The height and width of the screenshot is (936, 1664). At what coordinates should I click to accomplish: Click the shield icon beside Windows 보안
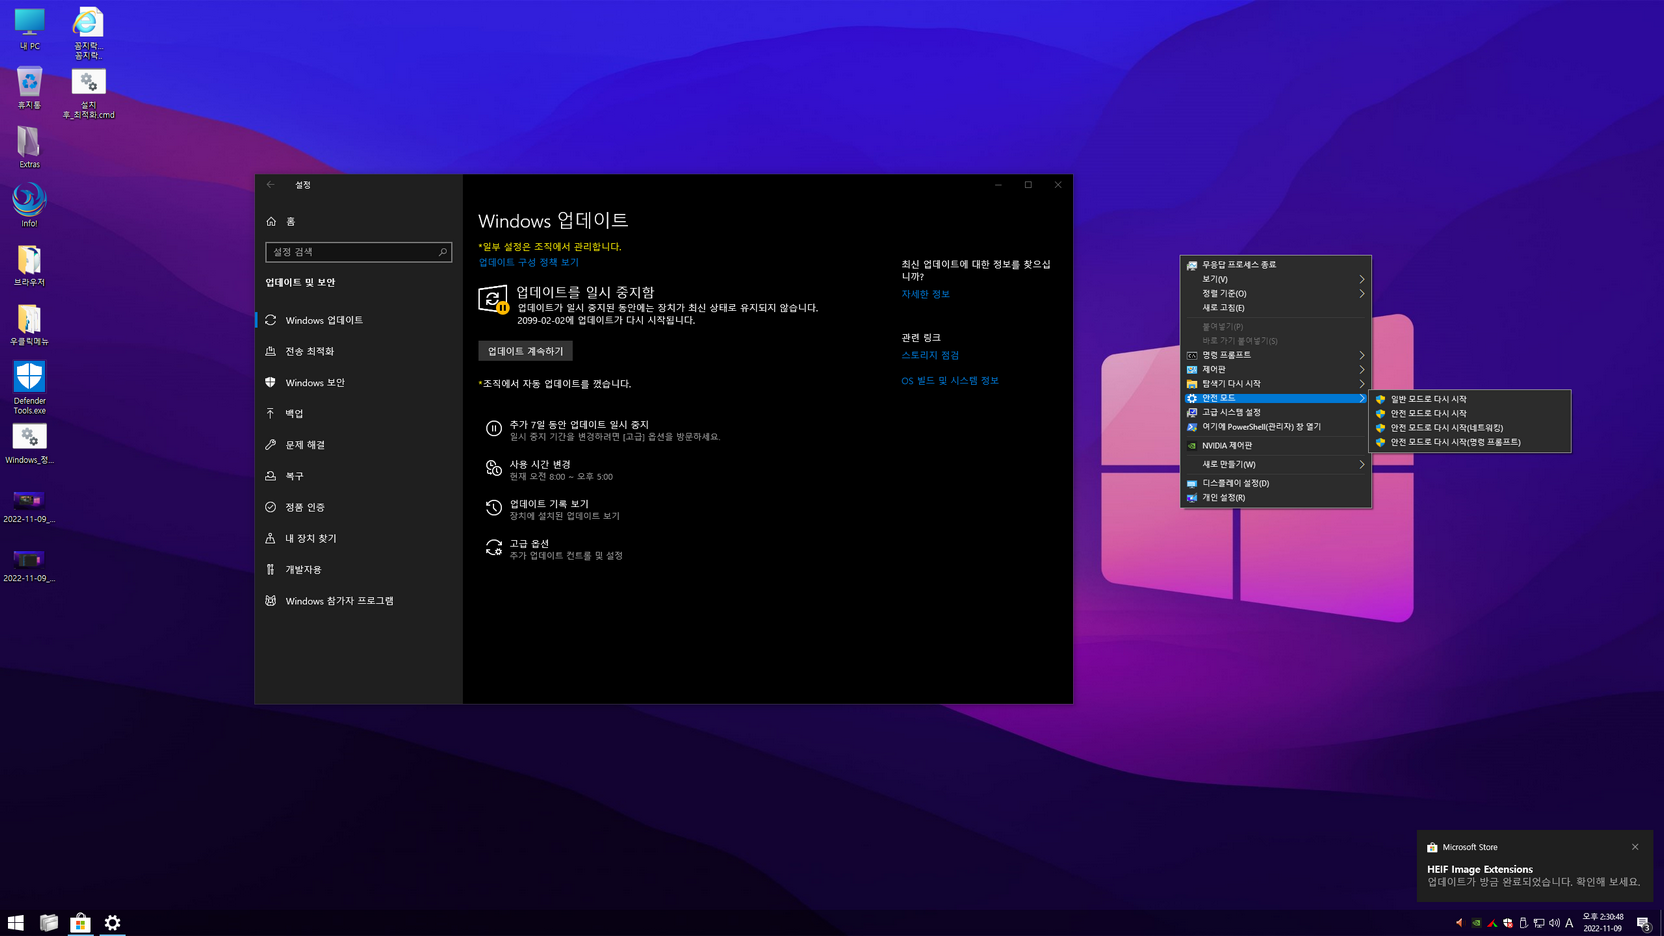[x=271, y=382]
